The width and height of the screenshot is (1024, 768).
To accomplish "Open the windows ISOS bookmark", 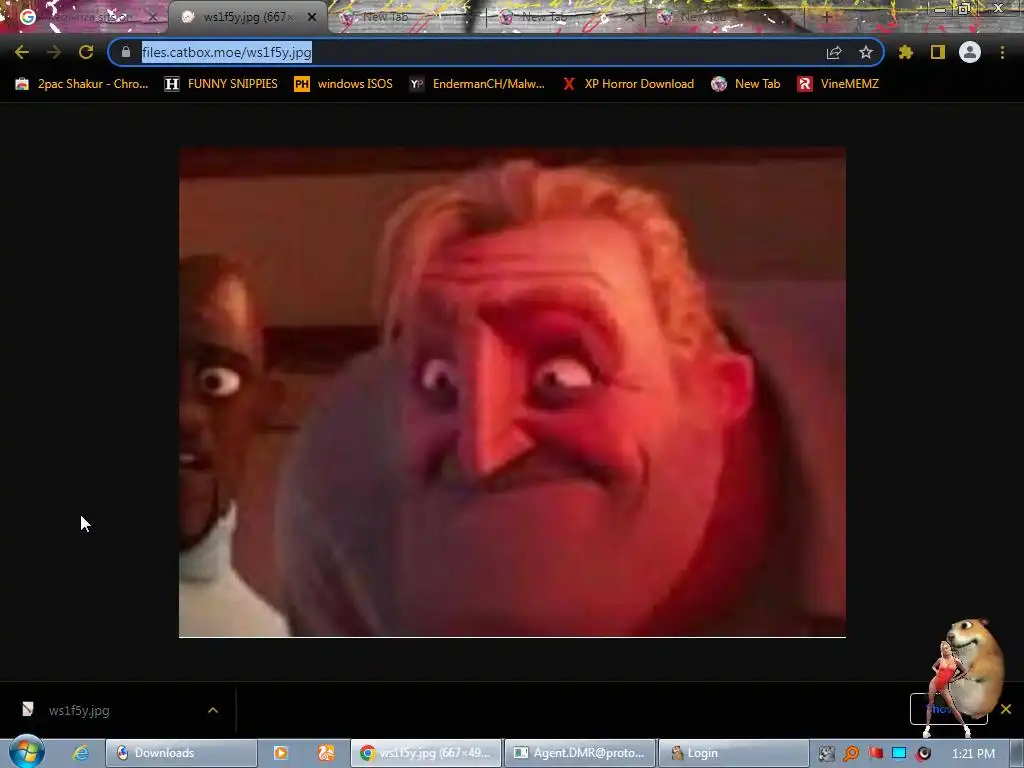I will 344,84.
